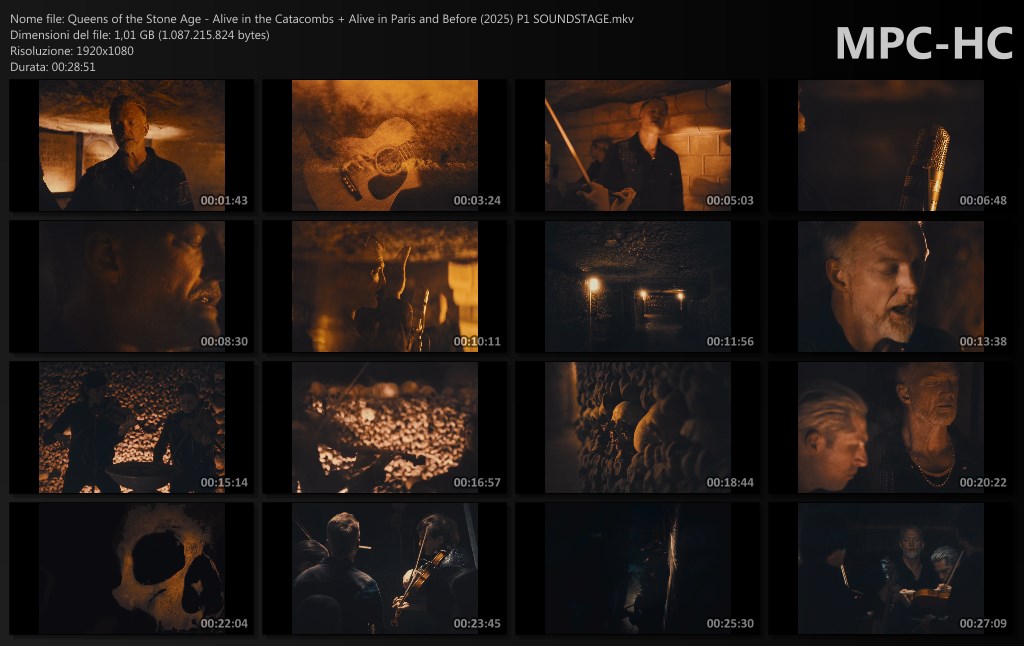Open the thumbnail timestamped 00:10:11
Image resolution: width=1024 pixels, height=646 pixels.
pos(384,287)
